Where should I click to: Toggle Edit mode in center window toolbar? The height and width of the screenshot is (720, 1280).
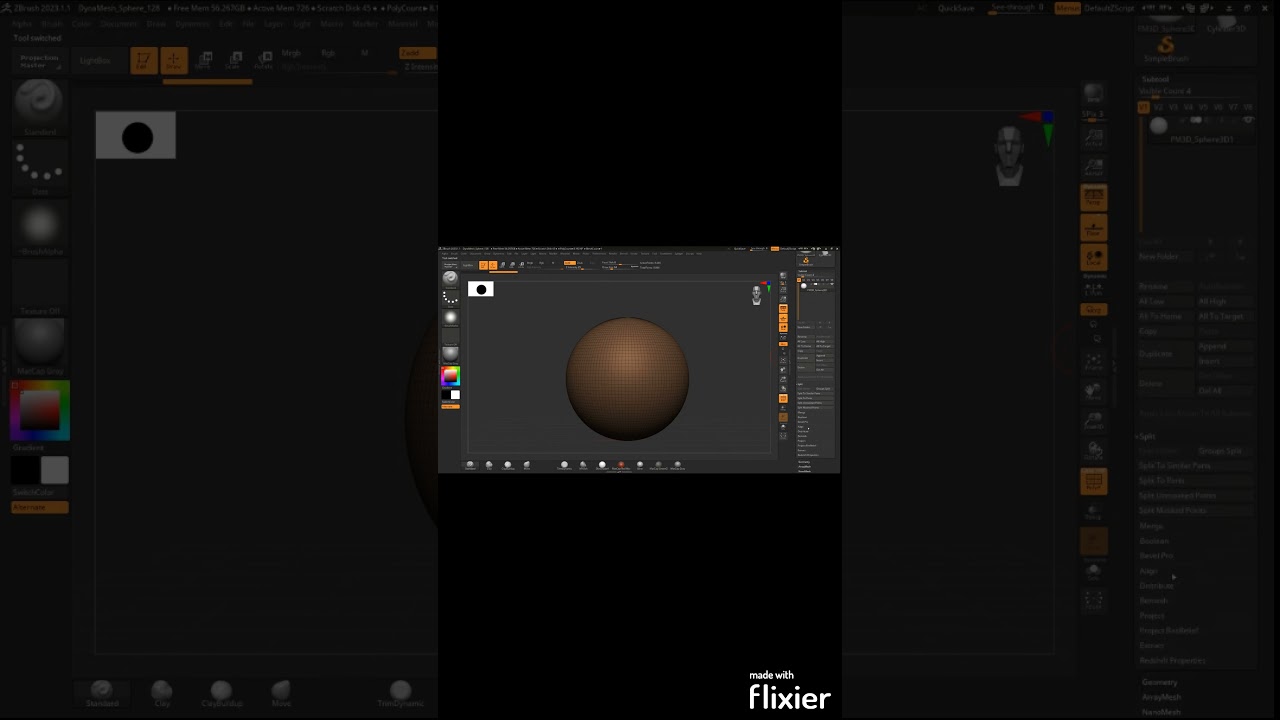484,265
